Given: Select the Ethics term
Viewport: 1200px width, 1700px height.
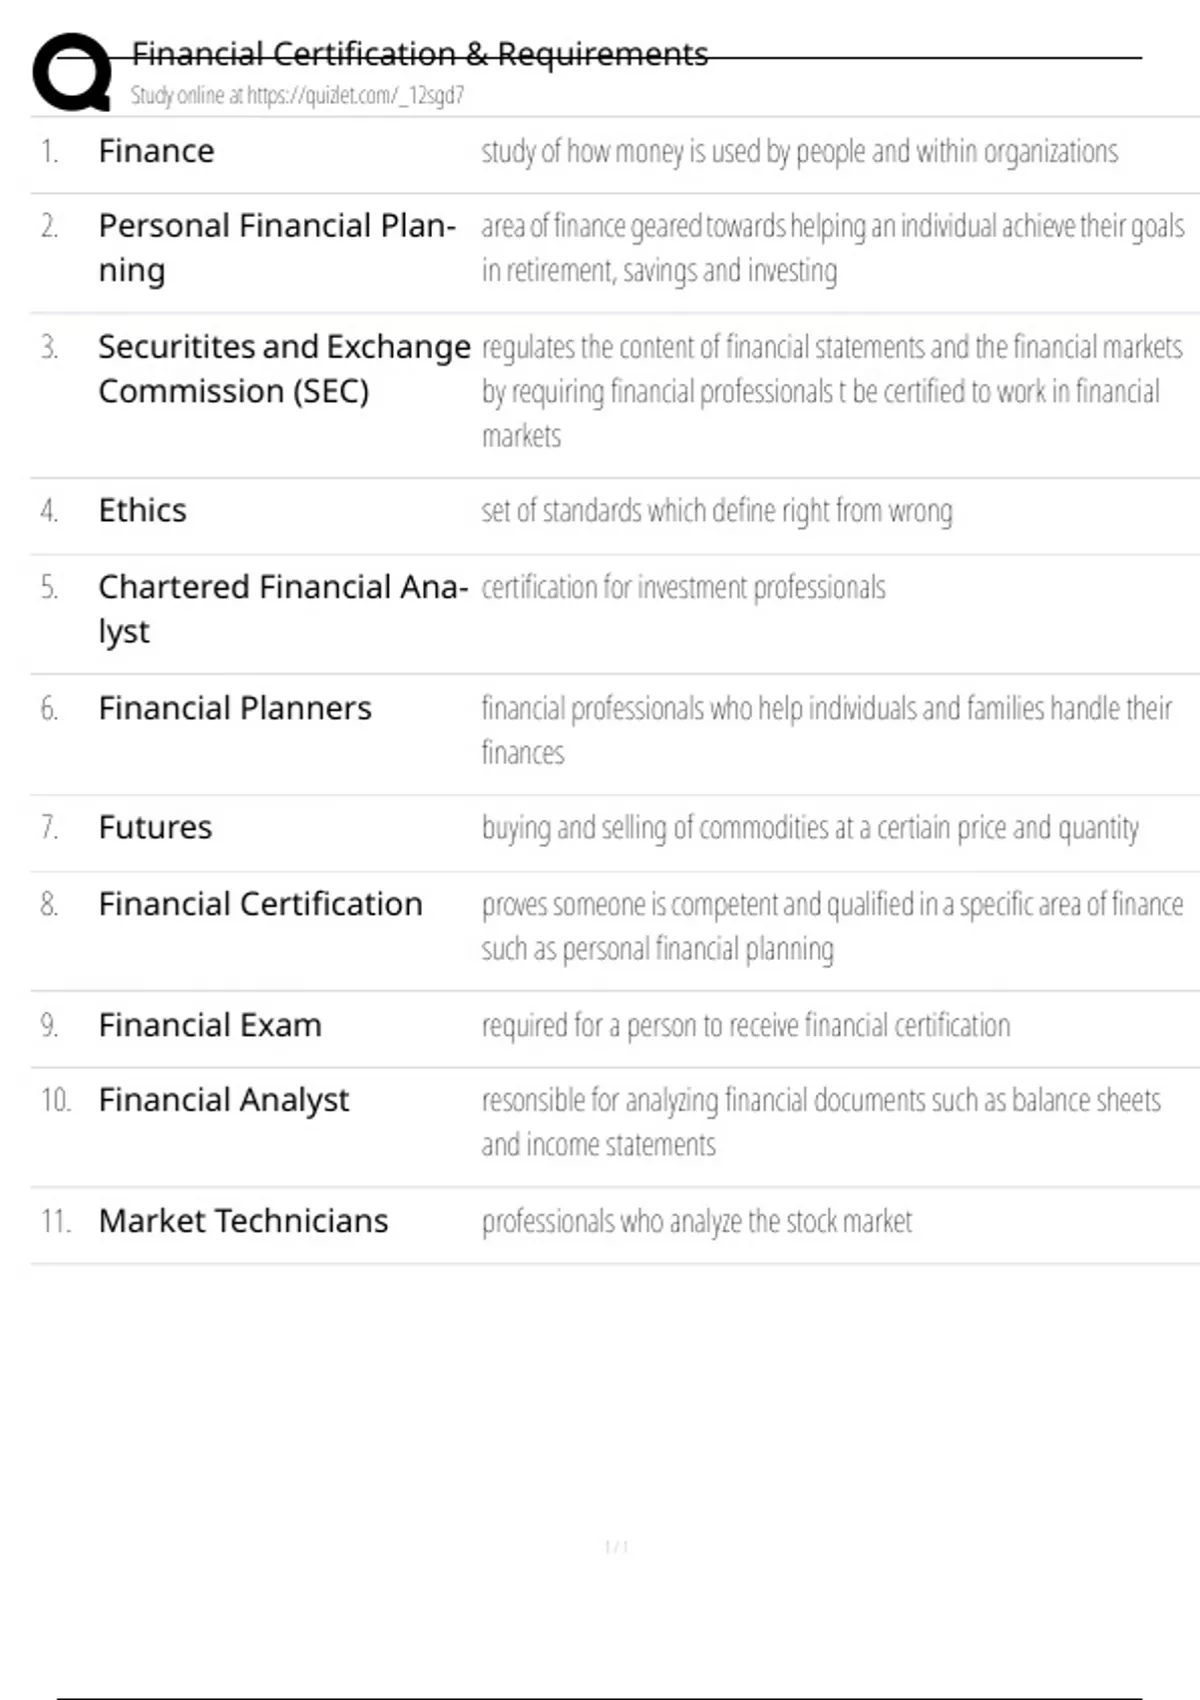Looking at the screenshot, I should point(142,511).
